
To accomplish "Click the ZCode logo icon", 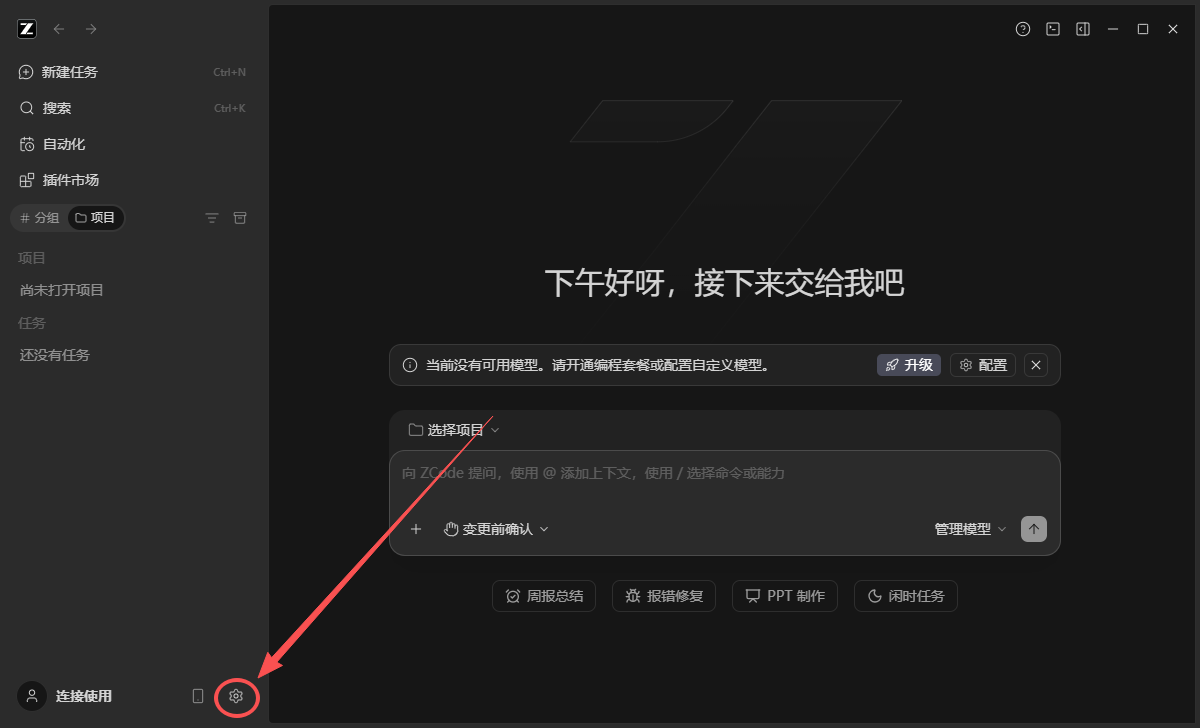I will tap(27, 29).
